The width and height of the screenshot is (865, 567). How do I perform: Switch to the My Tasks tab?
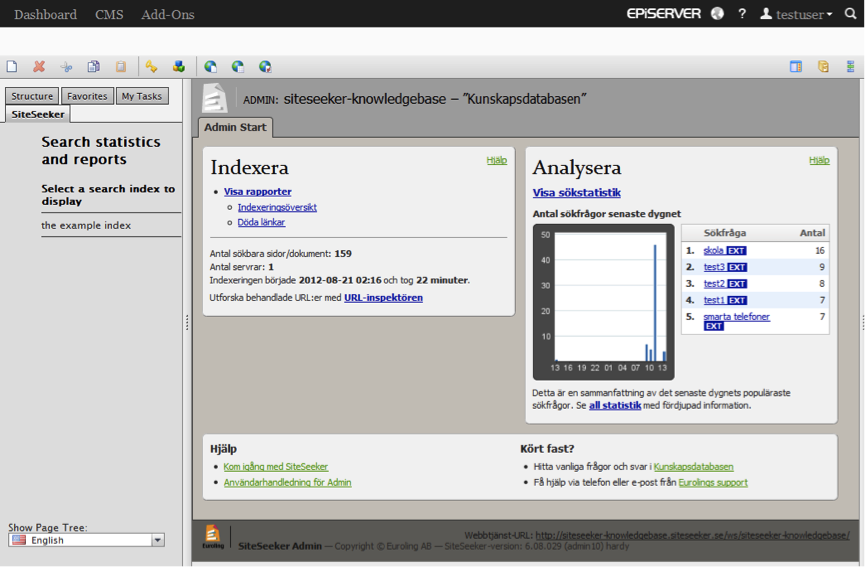coord(142,96)
